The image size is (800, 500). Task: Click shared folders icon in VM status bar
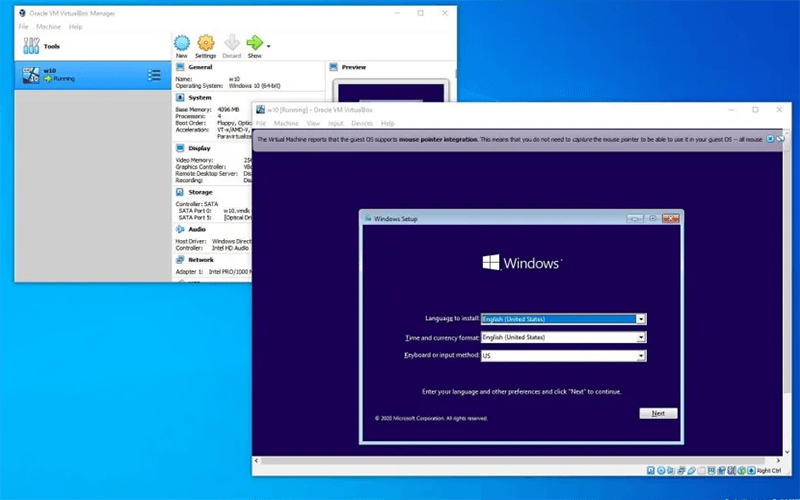pos(702,470)
